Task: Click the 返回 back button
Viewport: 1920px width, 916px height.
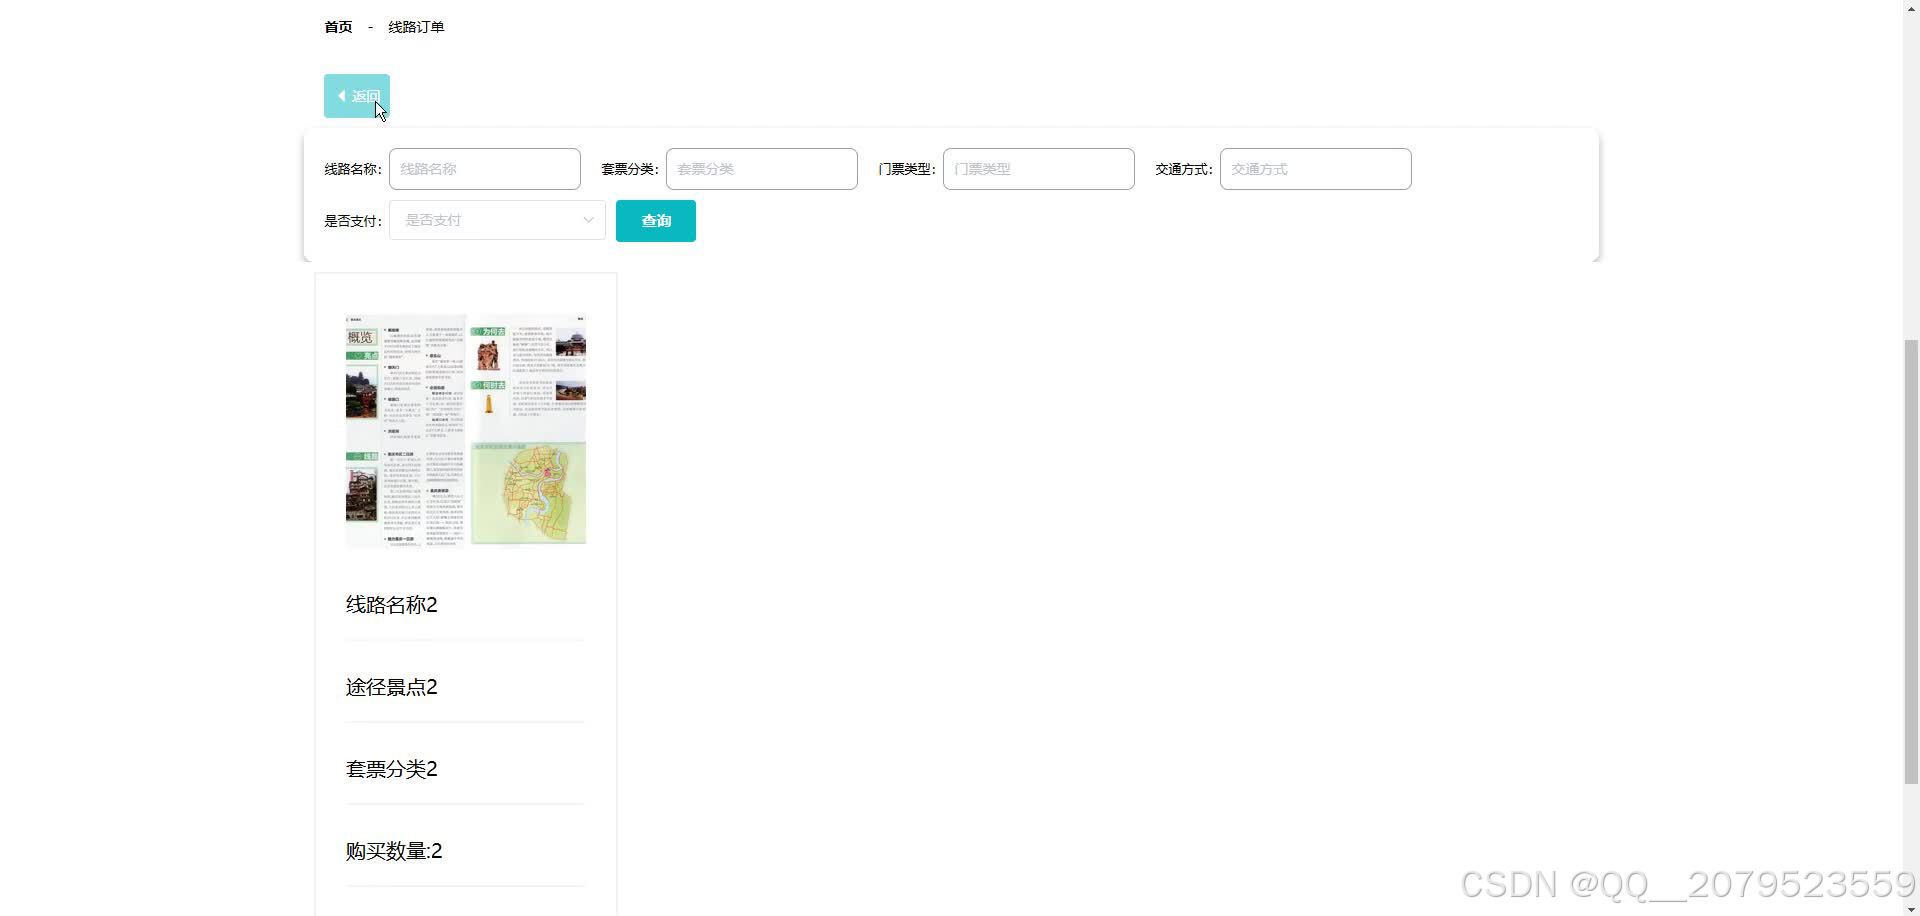Action: (x=356, y=96)
